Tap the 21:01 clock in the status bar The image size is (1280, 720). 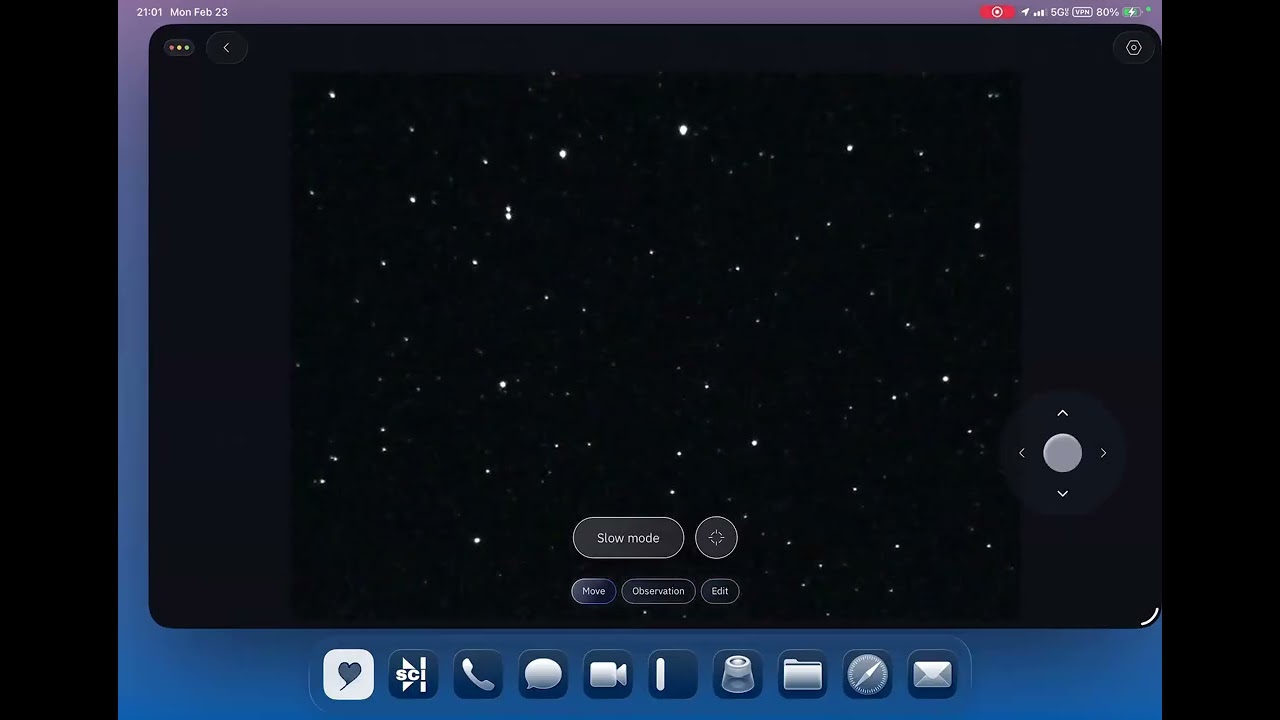pos(149,12)
